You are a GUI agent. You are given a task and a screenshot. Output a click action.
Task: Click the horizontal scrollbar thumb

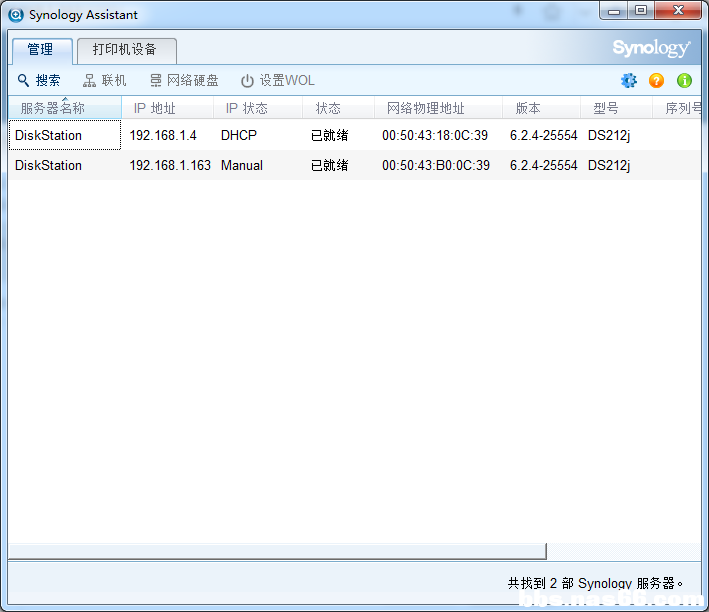click(278, 551)
